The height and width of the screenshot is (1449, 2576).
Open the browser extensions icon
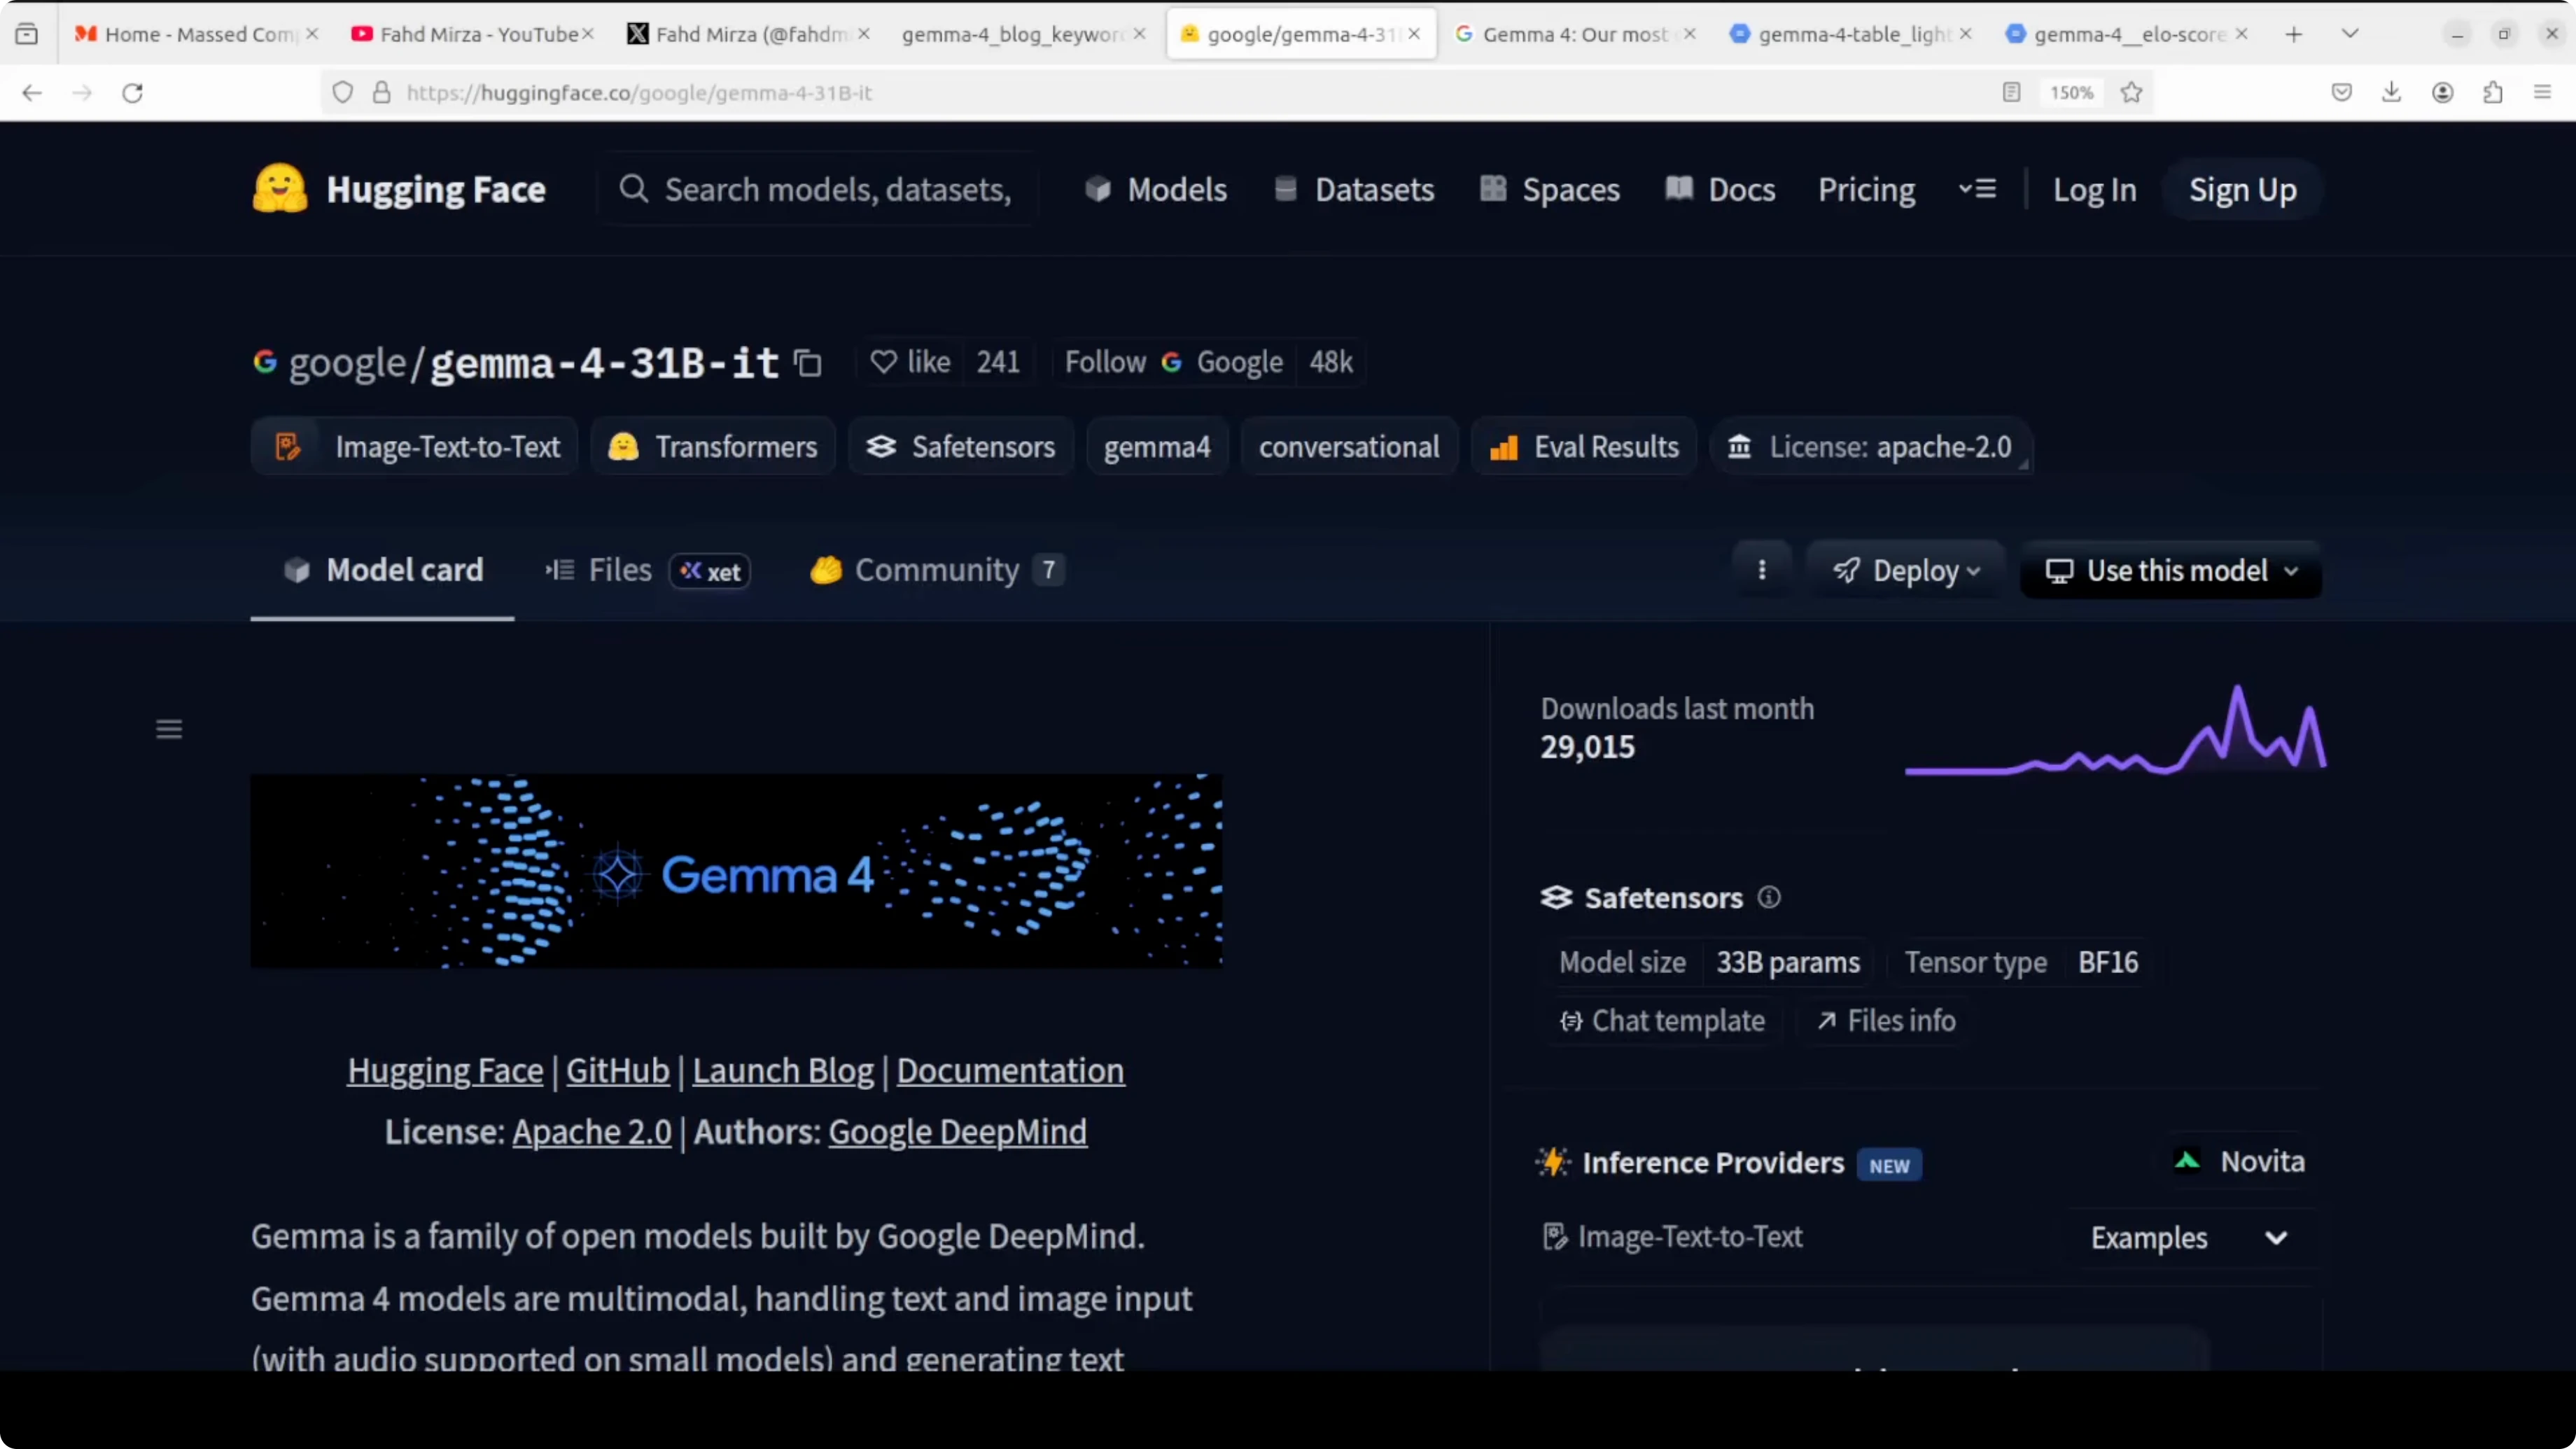pos(2493,93)
